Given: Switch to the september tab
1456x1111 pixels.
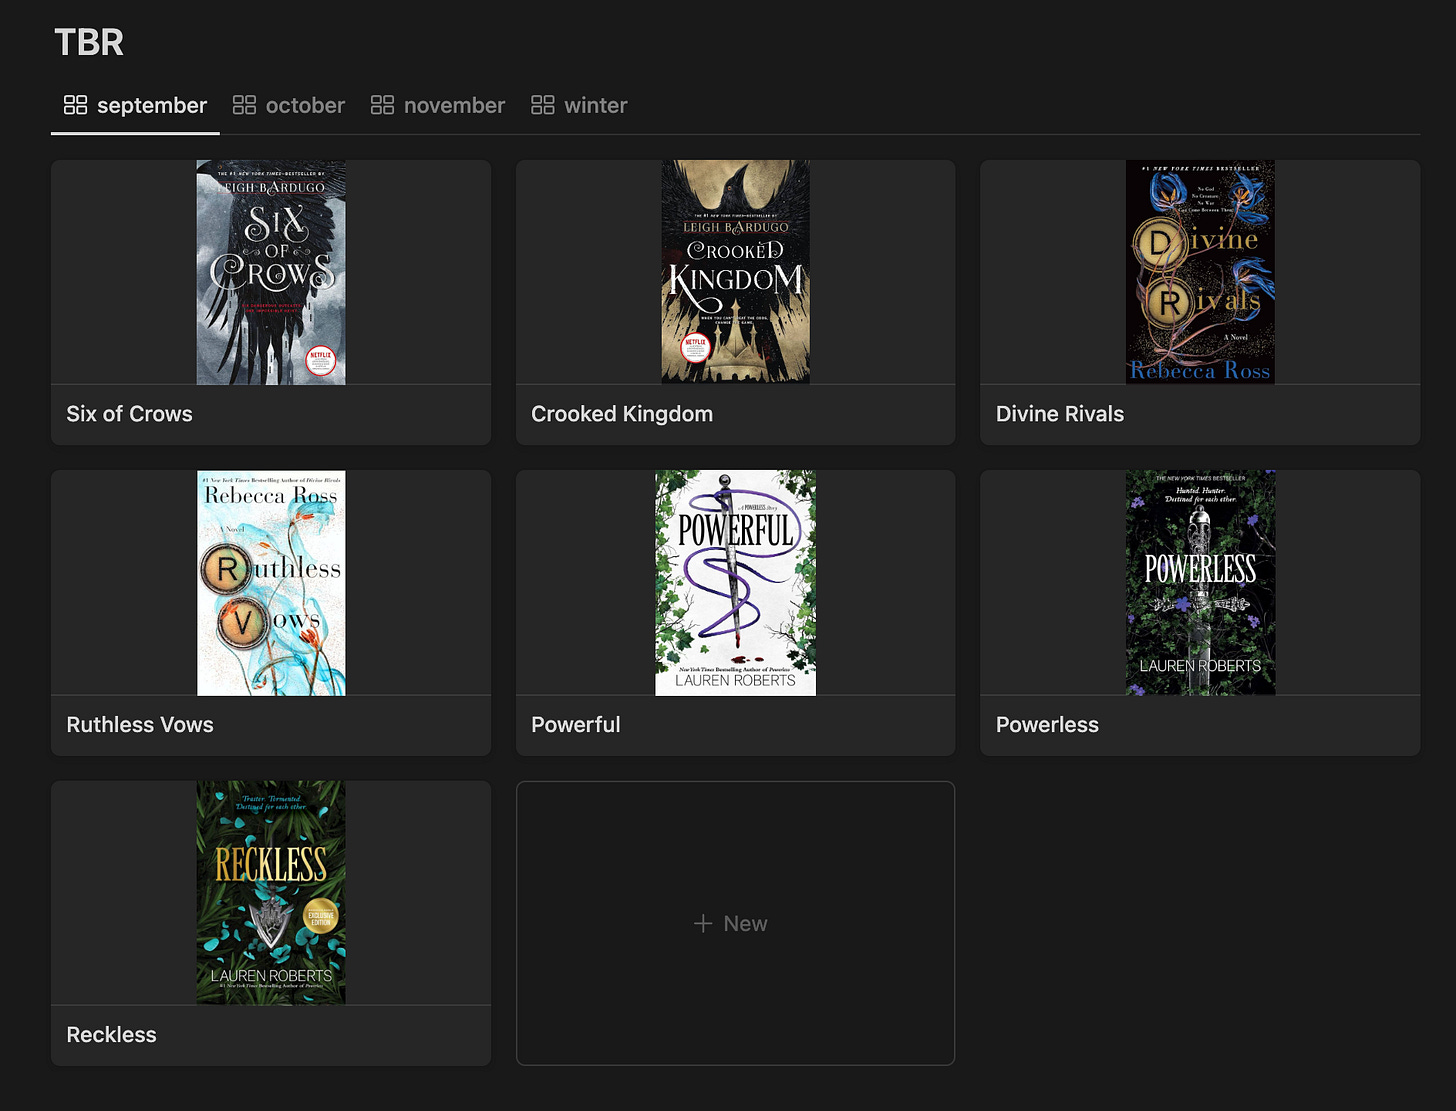Looking at the screenshot, I should point(135,105).
